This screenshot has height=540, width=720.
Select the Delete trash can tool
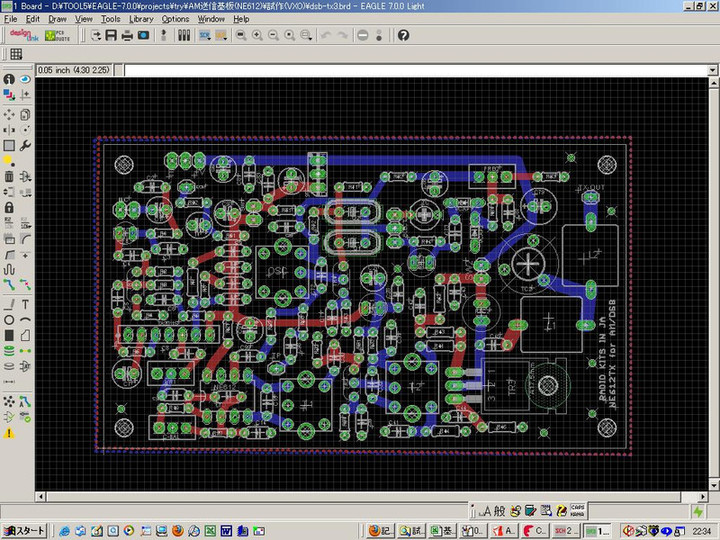pos(9,176)
